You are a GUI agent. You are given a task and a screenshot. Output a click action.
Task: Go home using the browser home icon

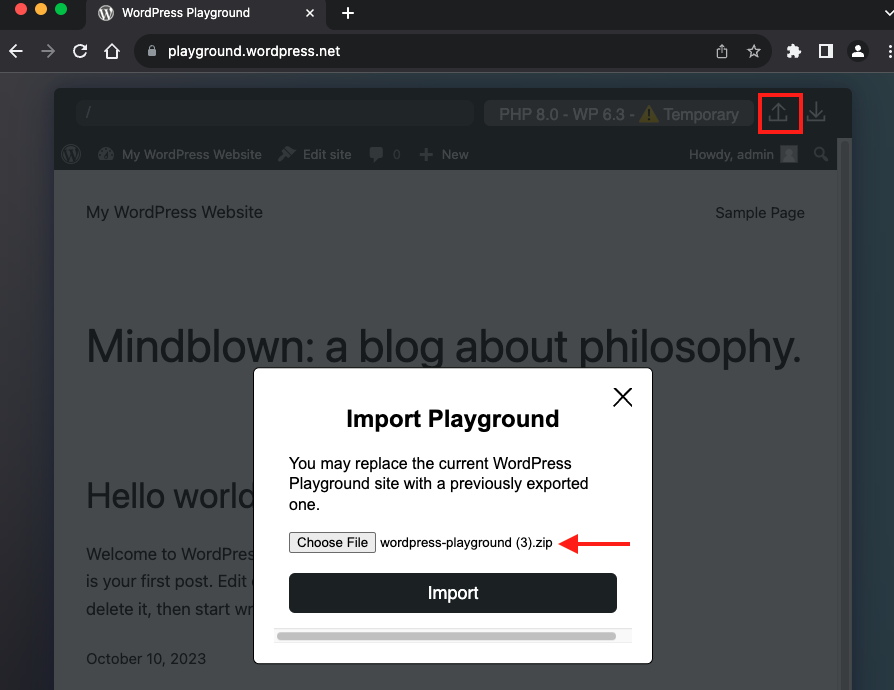click(x=113, y=51)
